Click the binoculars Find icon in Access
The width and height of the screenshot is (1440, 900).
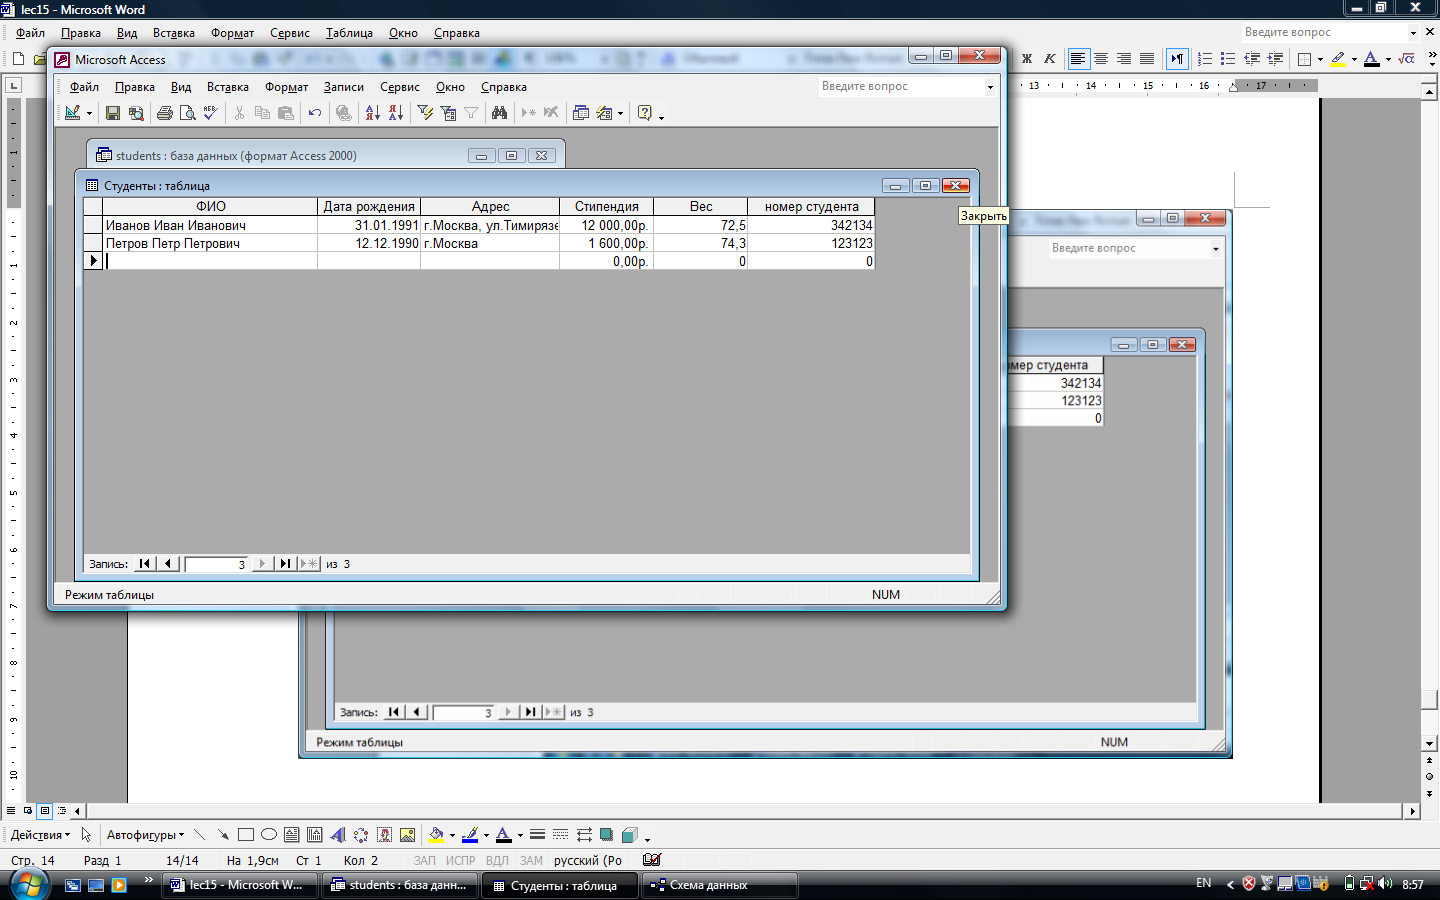tap(499, 113)
